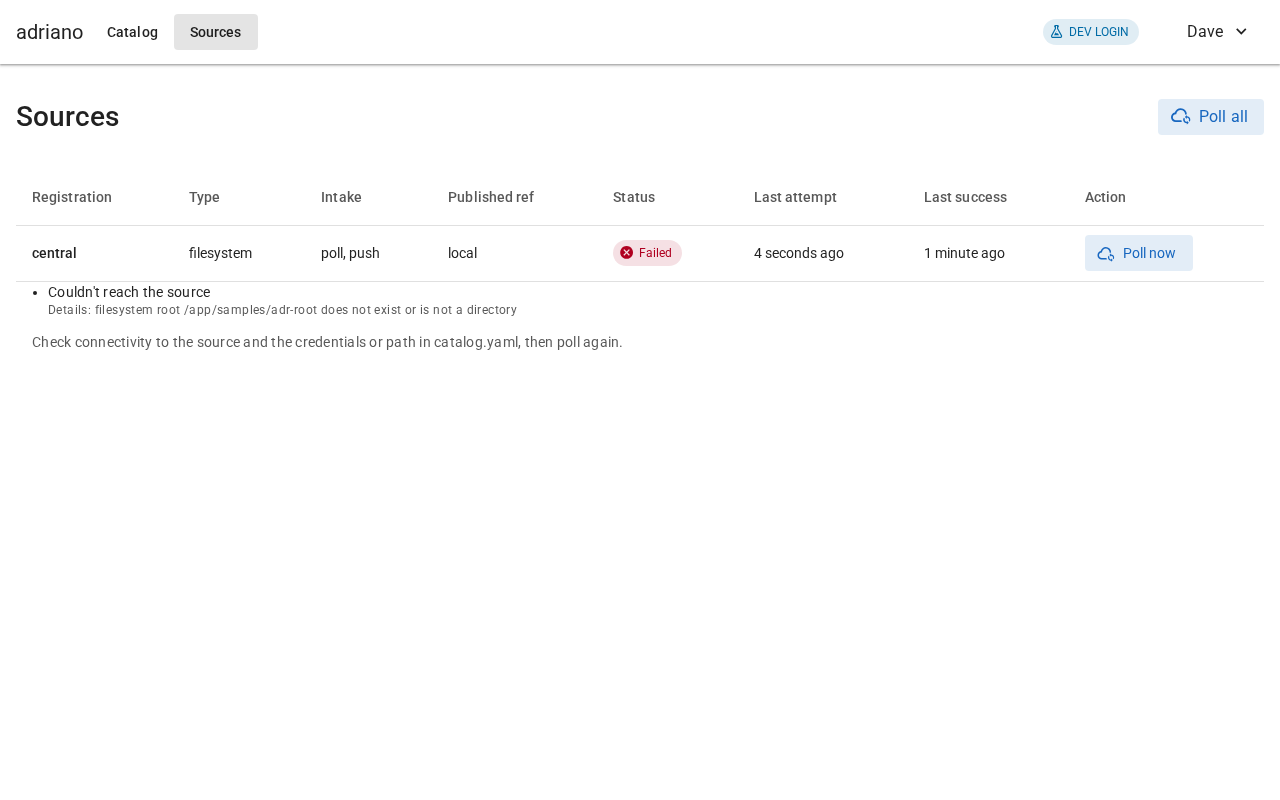
Task: Click the Couldn't reach the source message
Action: (x=129, y=292)
